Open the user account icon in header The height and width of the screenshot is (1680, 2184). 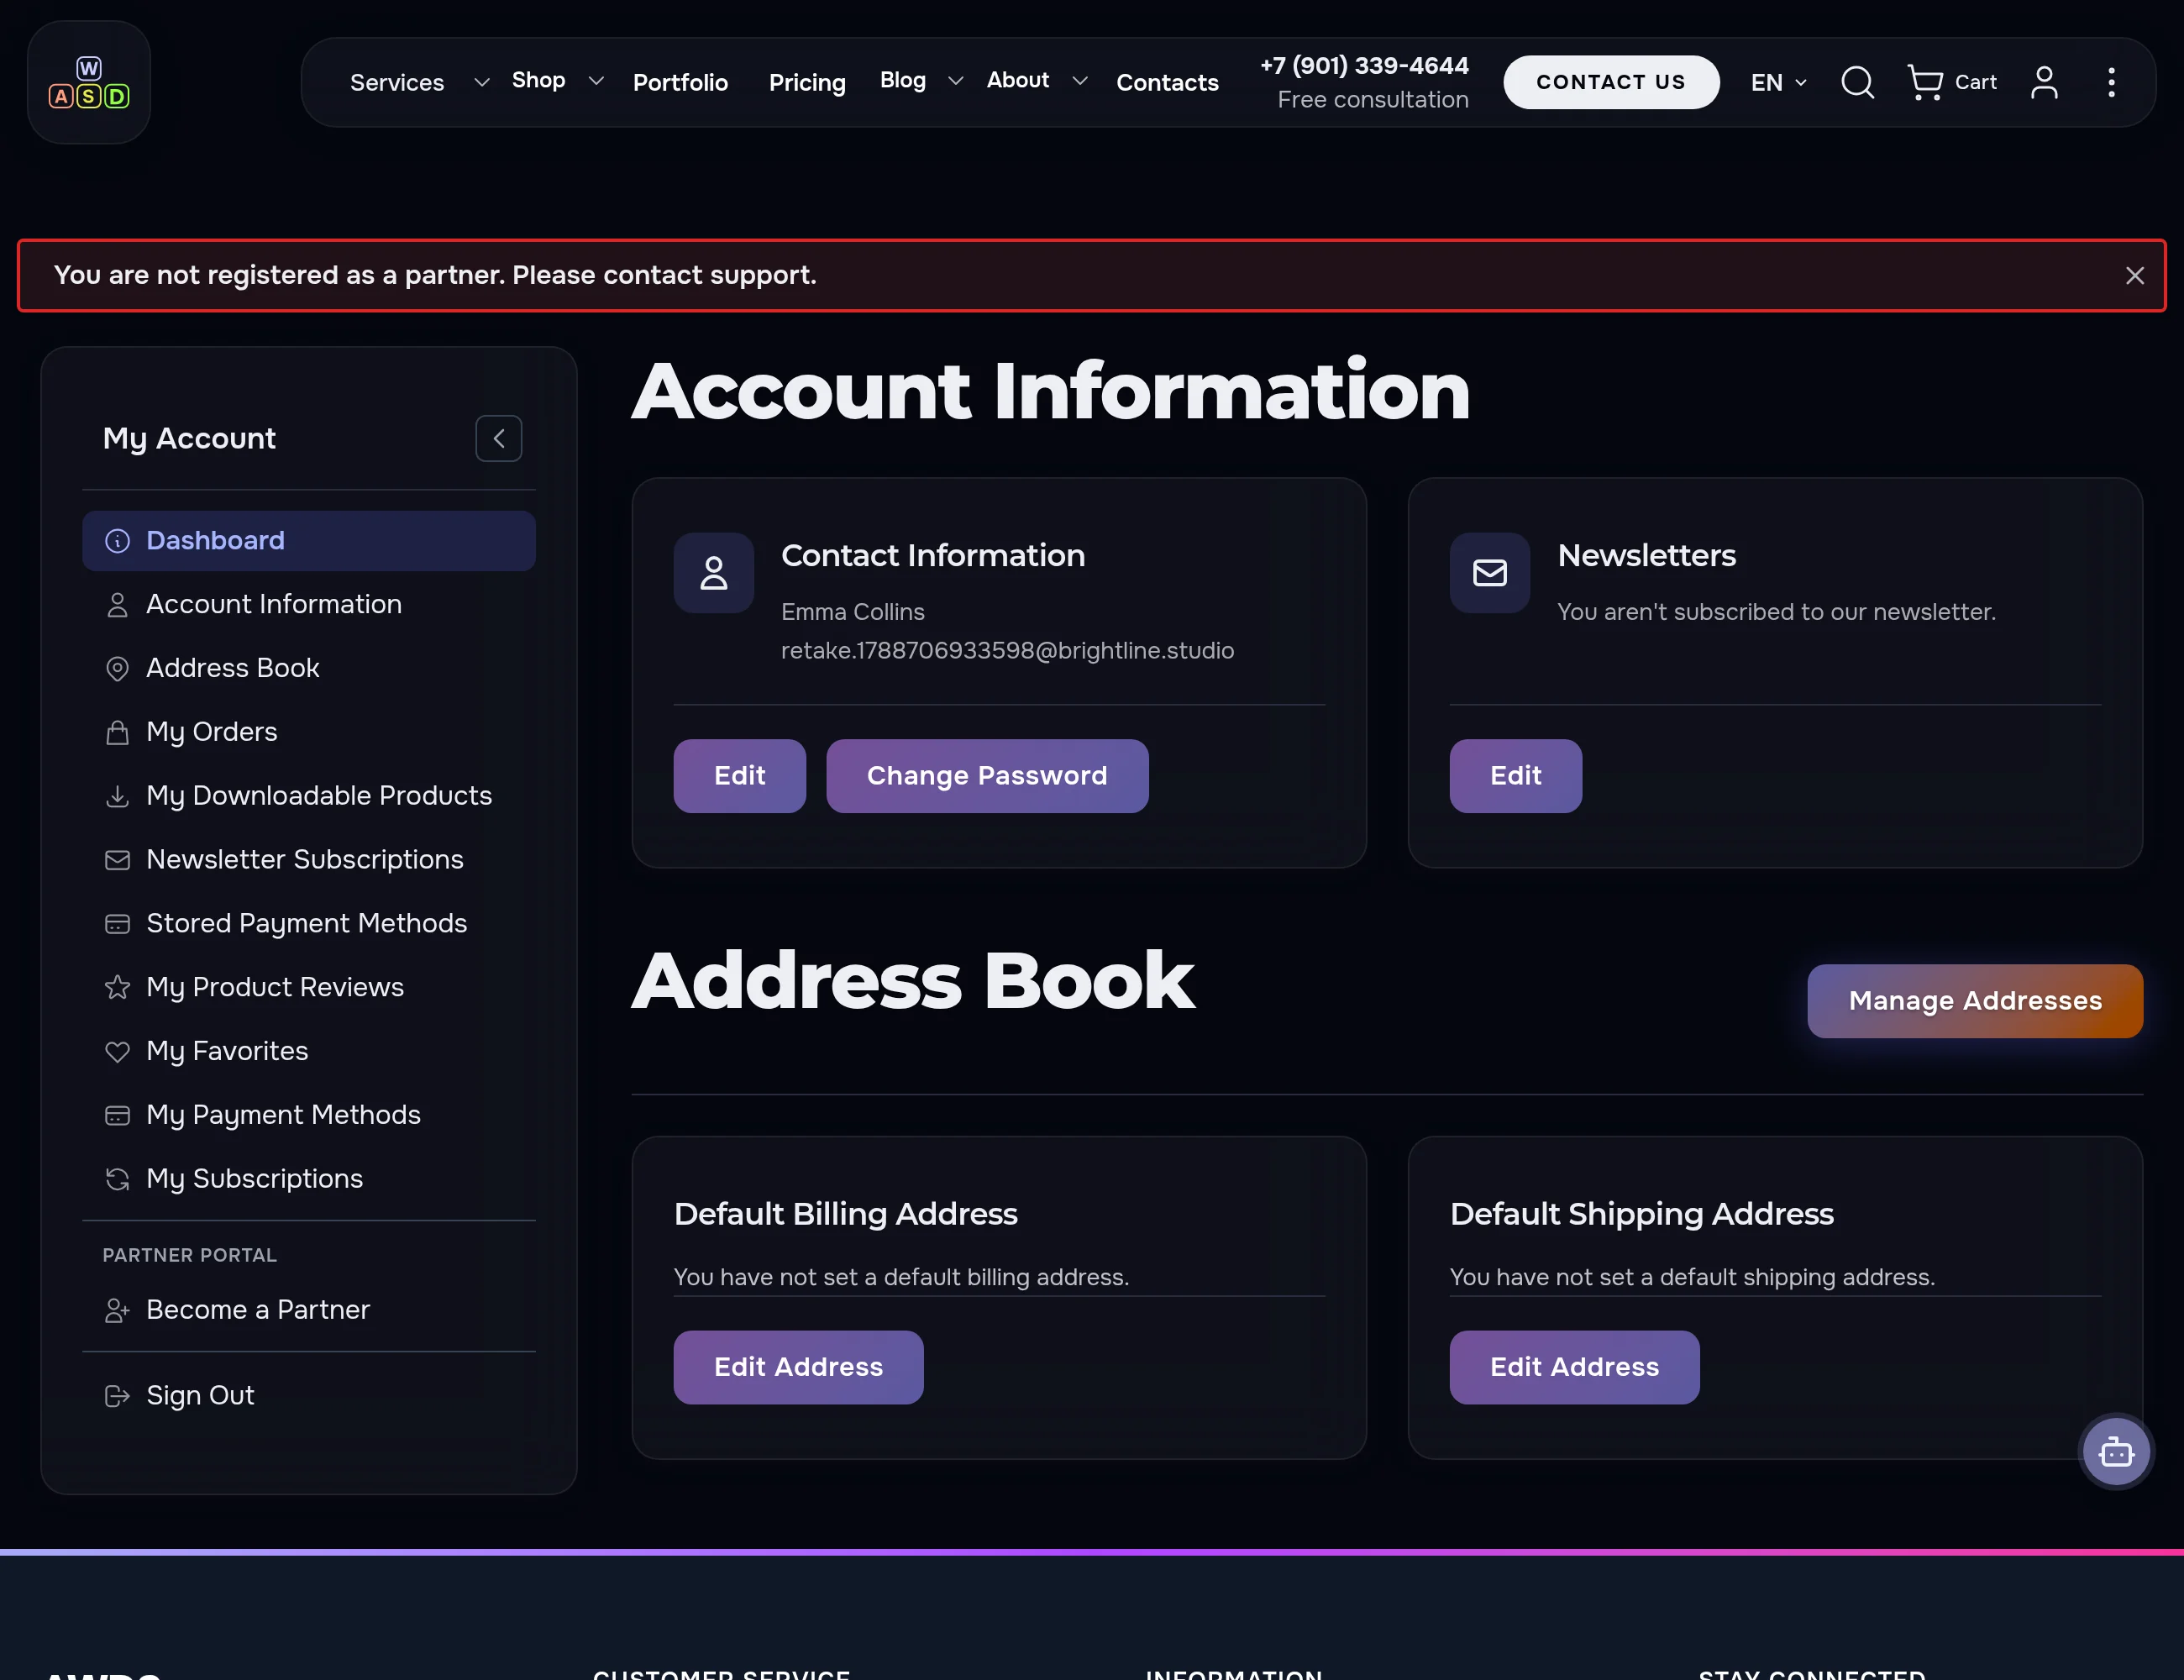[2044, 82]
